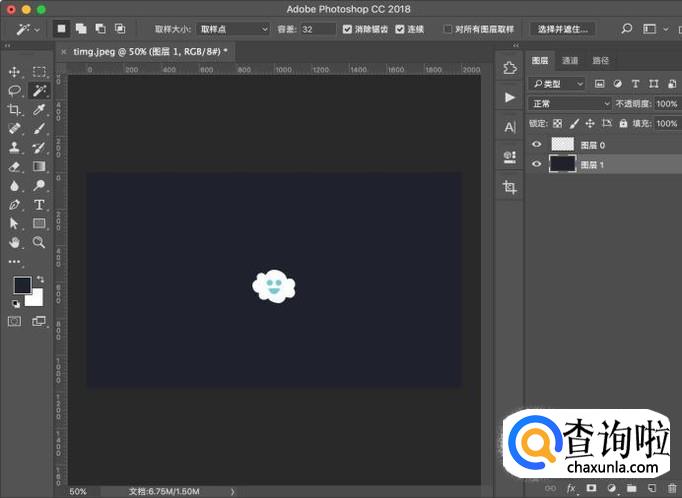Select the Eyedropper tool
Viewport: 682px width, 498px height.
tap(39, 110)
